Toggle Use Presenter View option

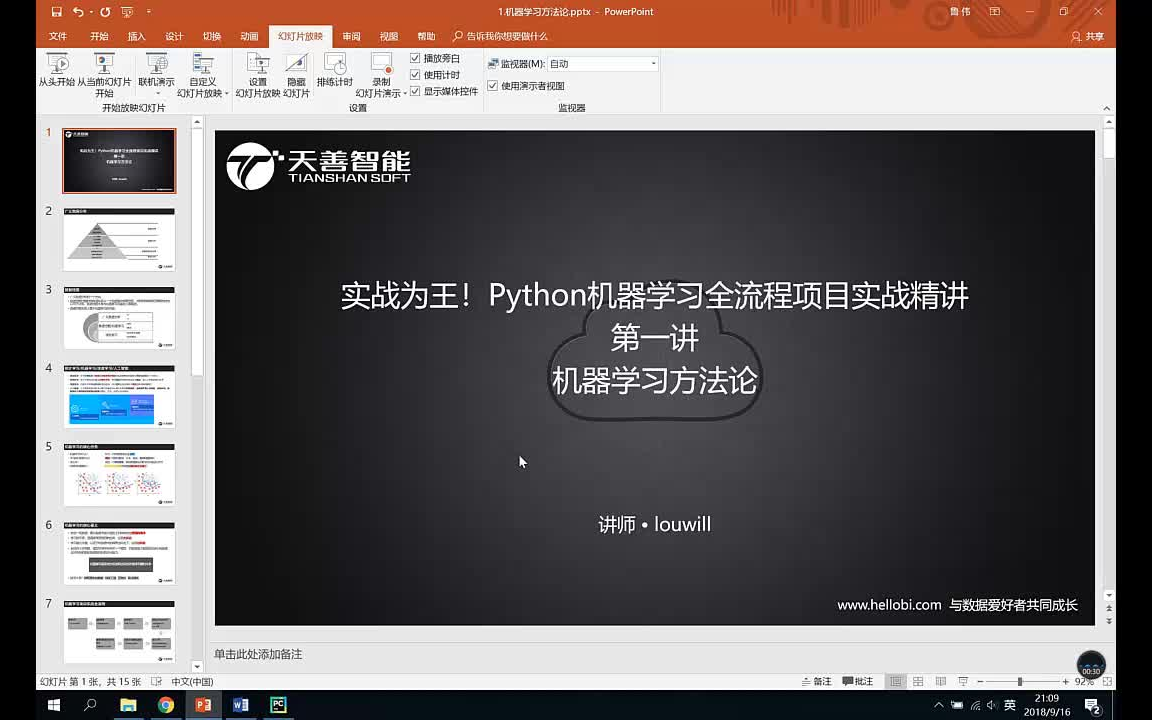493,85
